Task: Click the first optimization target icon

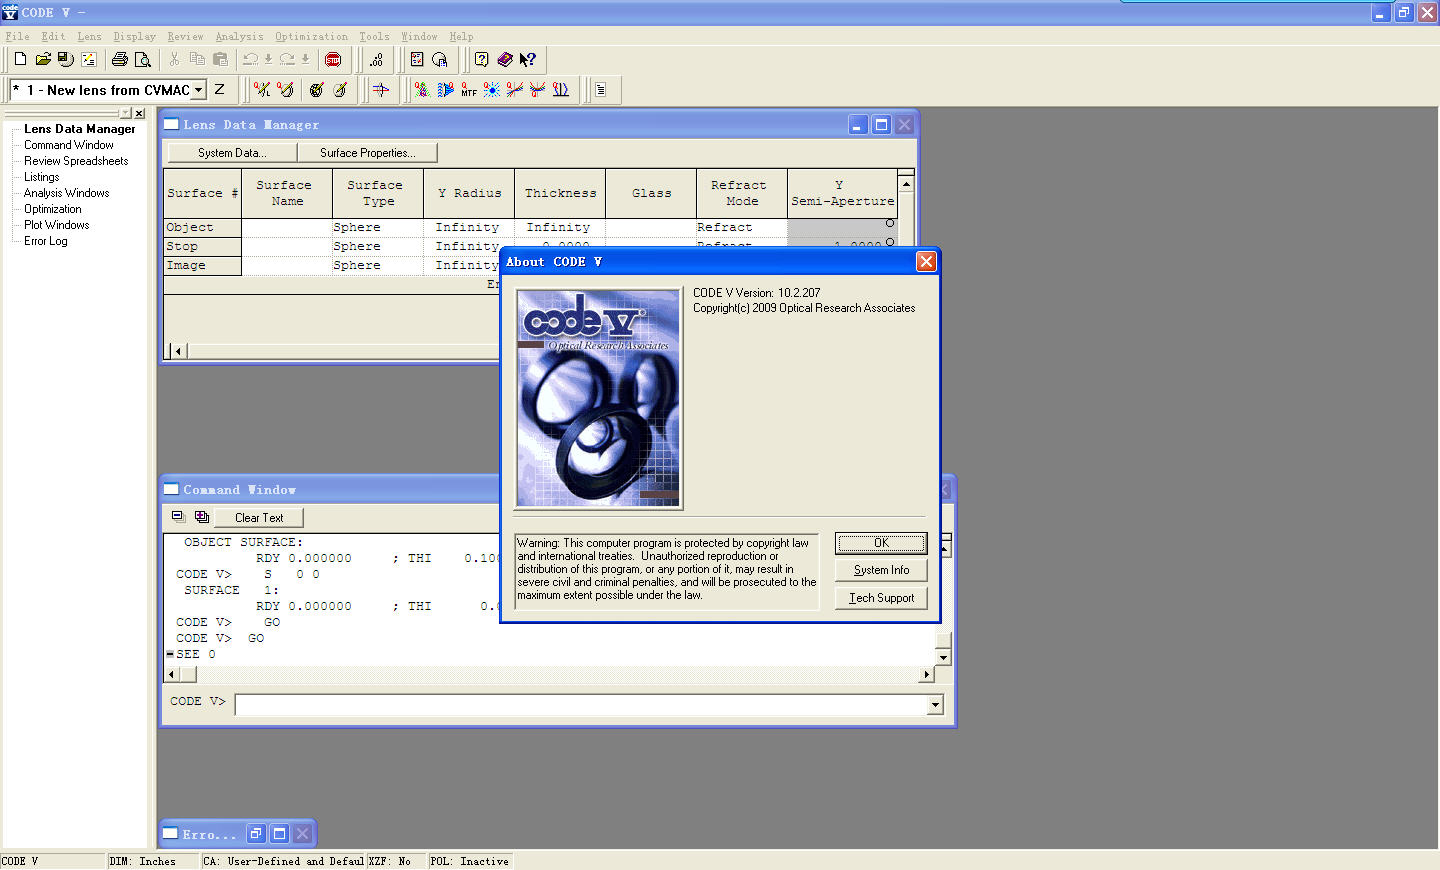Action: (316, 89)
